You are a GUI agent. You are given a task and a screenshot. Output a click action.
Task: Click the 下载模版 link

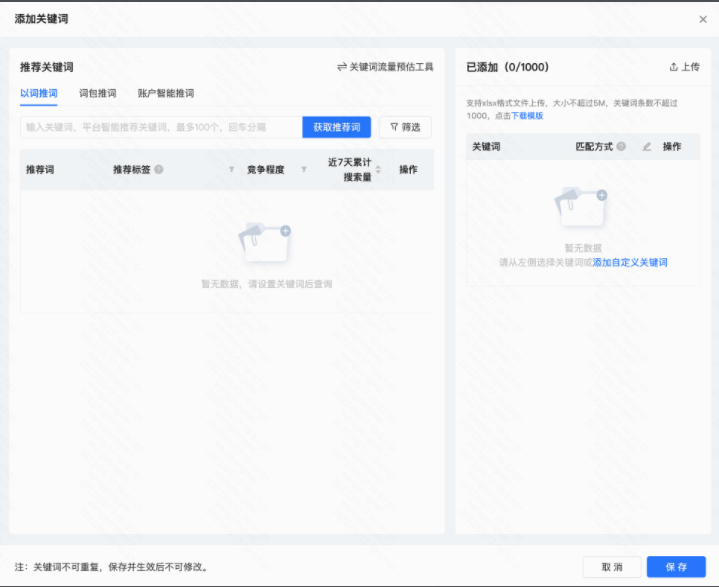pos(527,116)
